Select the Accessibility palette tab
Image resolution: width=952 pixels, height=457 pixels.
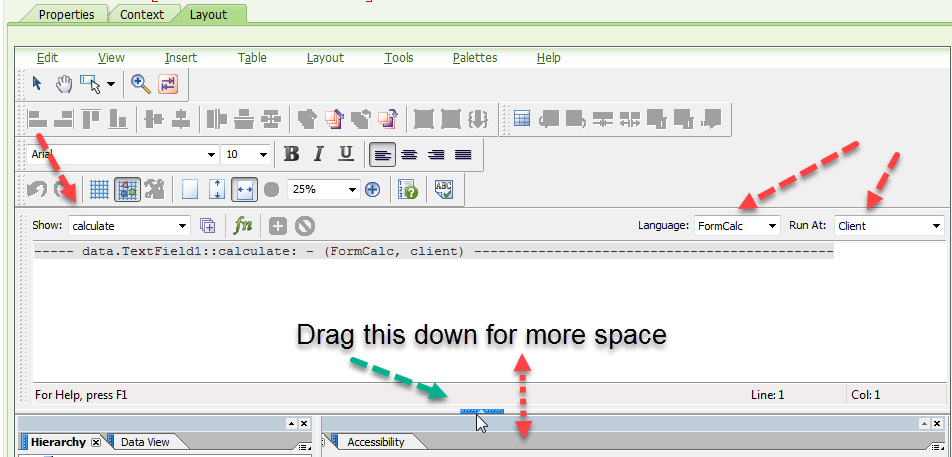point(375,442)
